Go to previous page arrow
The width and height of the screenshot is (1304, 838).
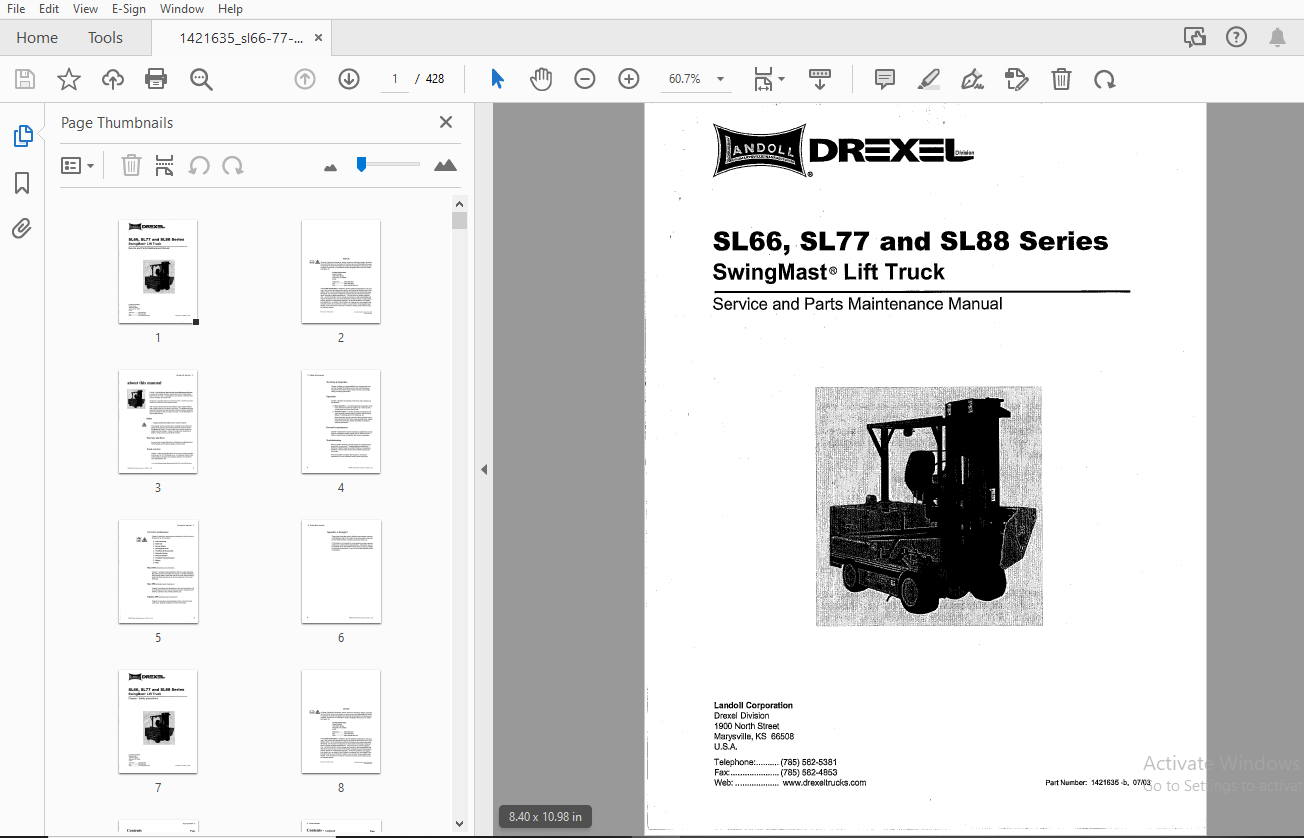305,79
